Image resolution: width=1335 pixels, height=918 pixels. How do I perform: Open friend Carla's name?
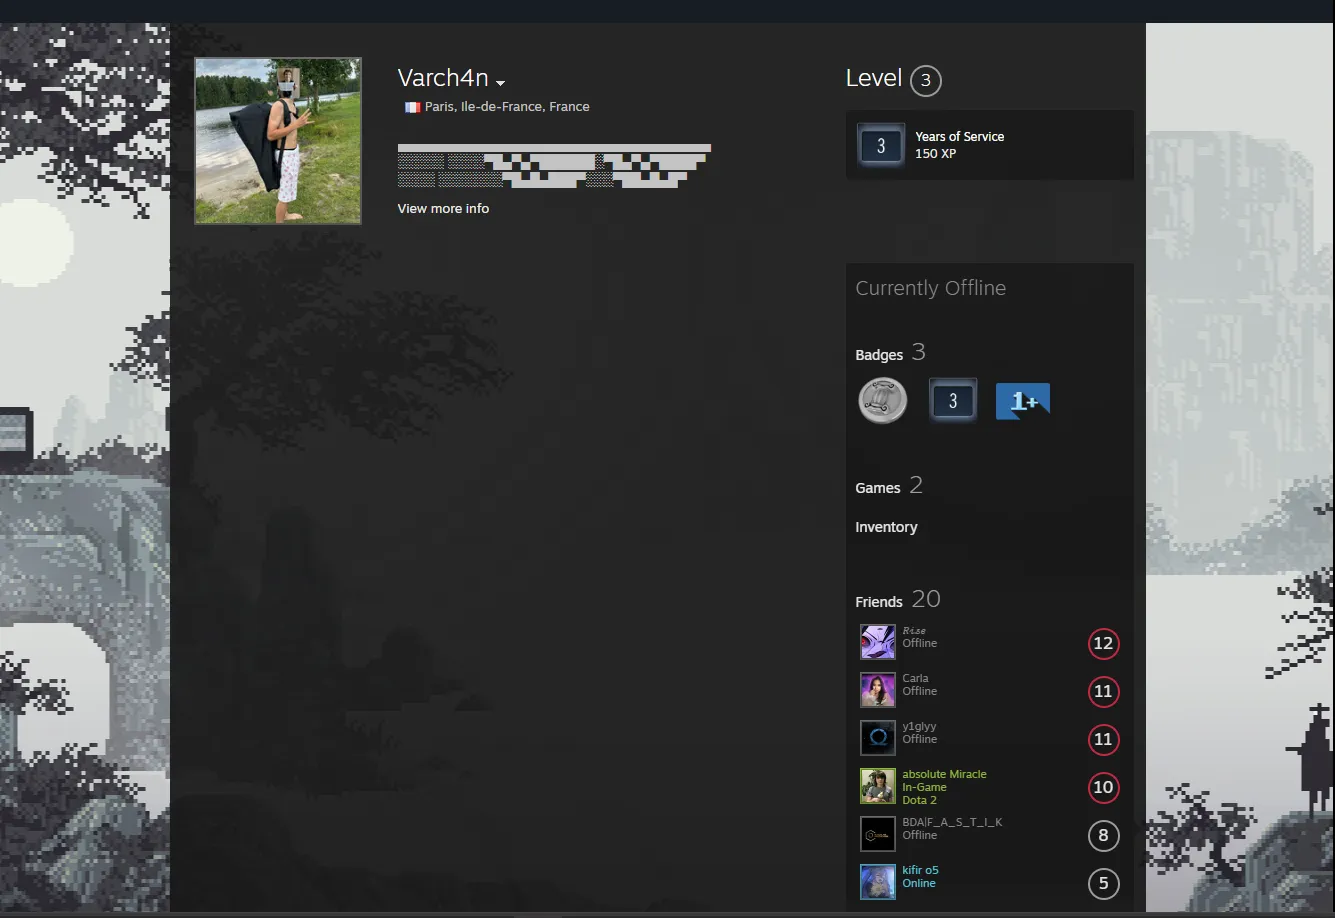pyautogui.click(x=915, y=678)
